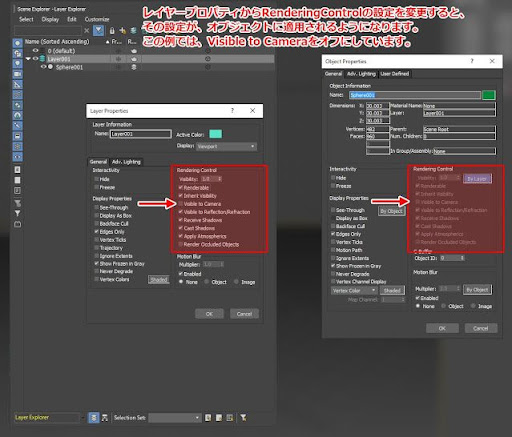The width and height of the screenshot is (512, 437).
Task: Click By Layer button in Rendering Control
Action: tap(477, 179)
